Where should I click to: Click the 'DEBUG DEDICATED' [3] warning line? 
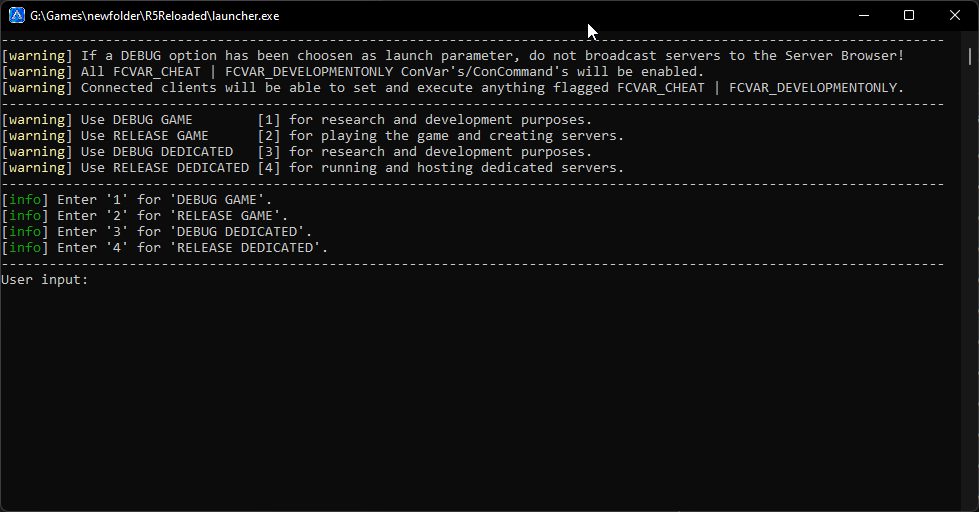click(297, 152)
